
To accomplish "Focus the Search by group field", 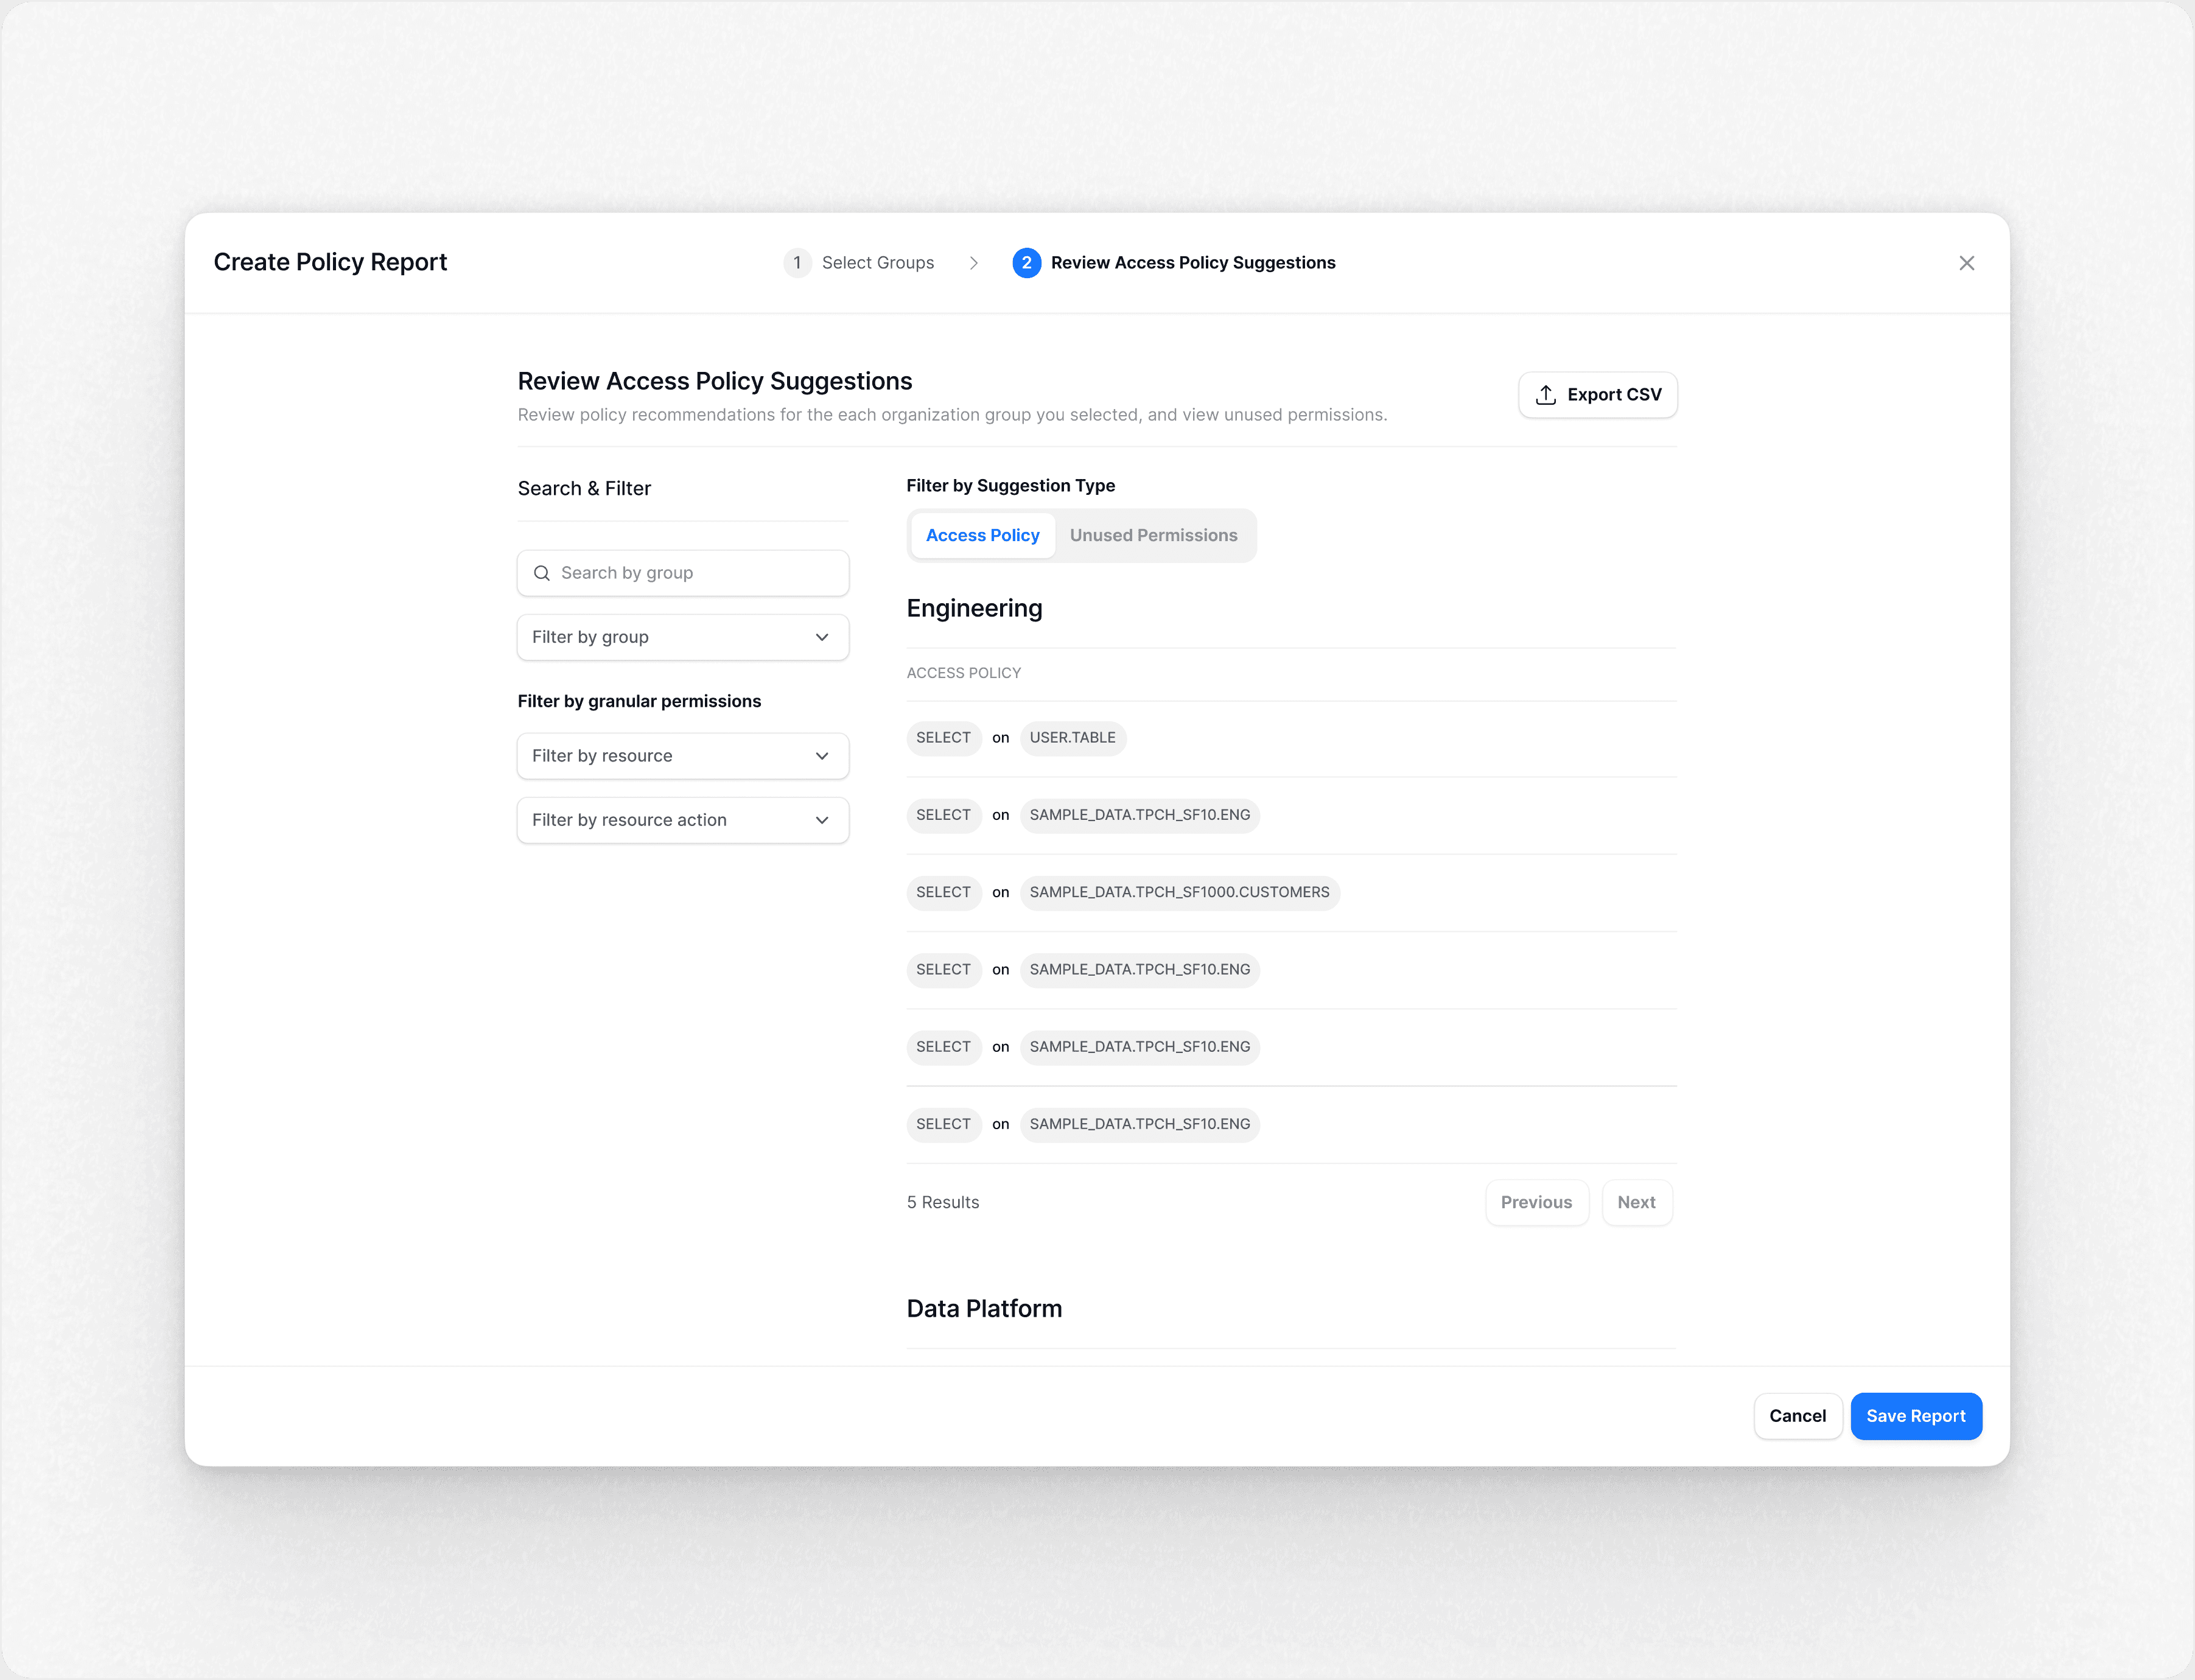I will click(x=683, y=573).
